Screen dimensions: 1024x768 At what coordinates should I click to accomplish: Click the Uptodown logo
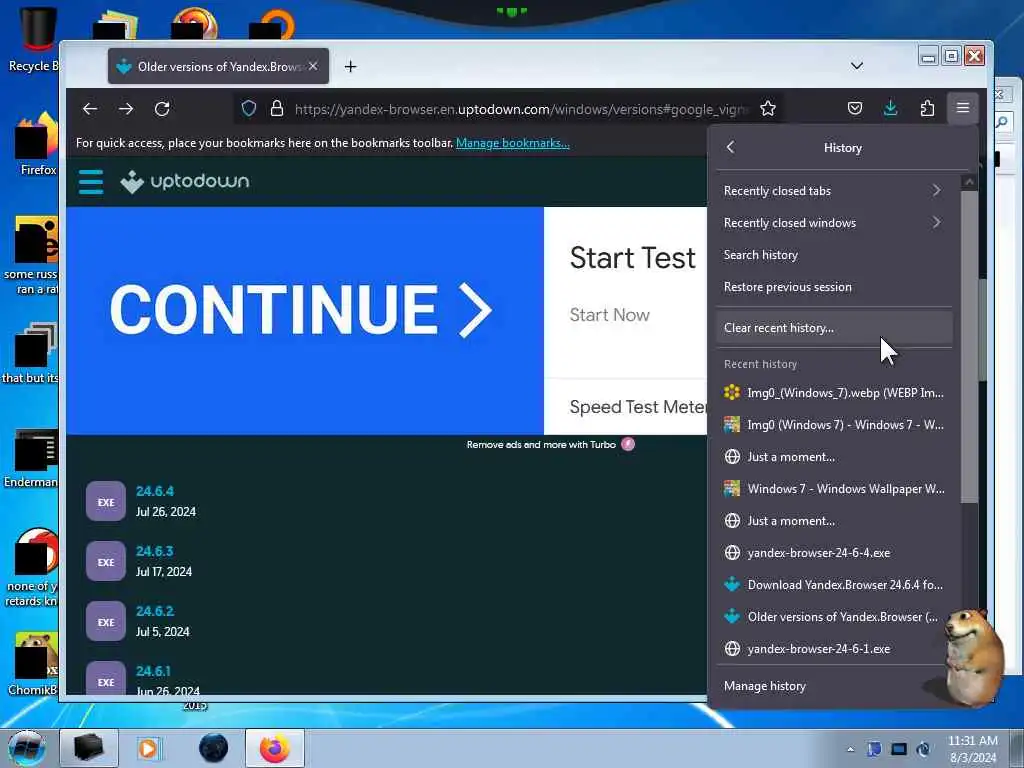tap(185, 181)
